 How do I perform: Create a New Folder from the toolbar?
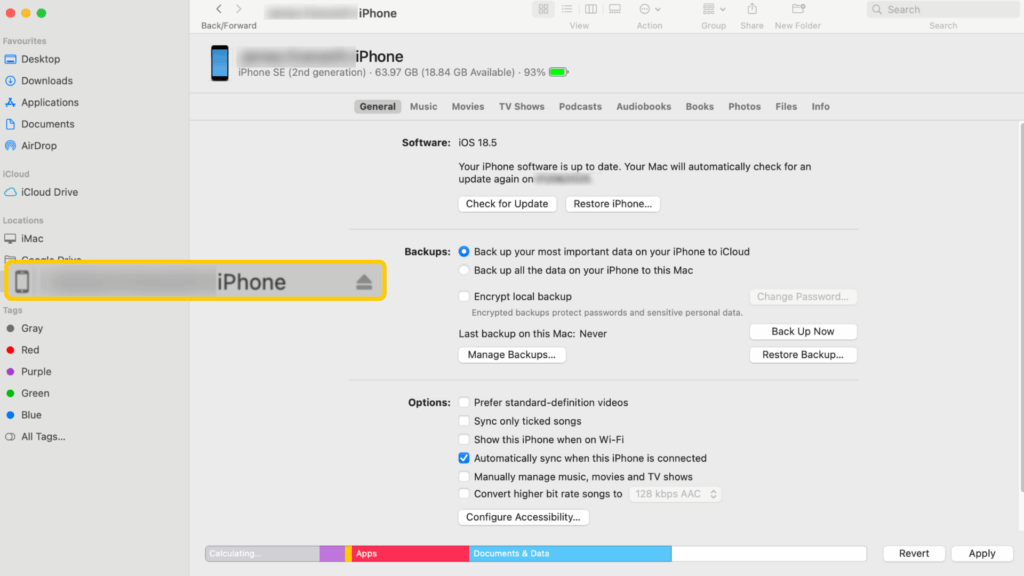(x=797, y=9)
